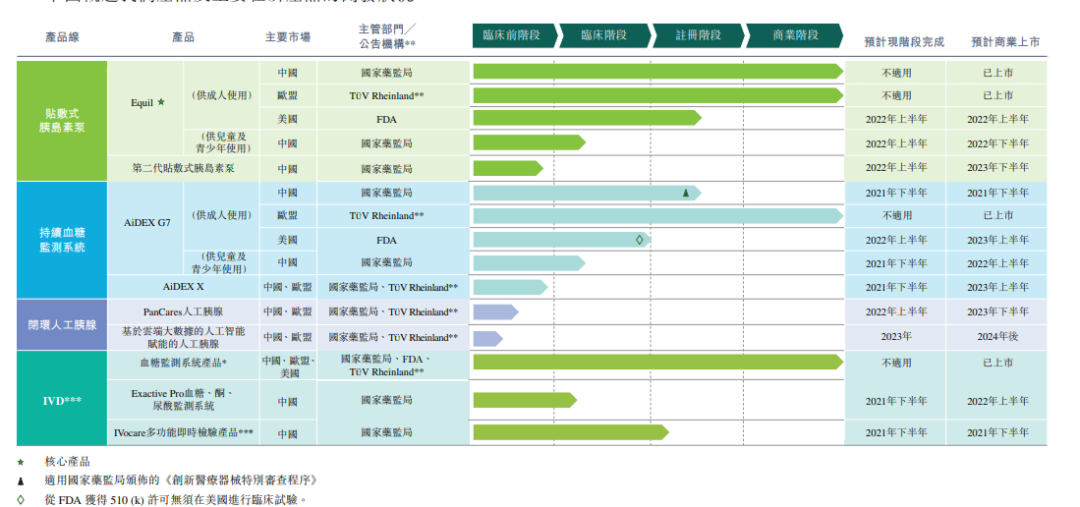This screenshot has height=507, width=1080.
Task: Click the AiDEX G7 product name
Action: (x=147, y=223)
